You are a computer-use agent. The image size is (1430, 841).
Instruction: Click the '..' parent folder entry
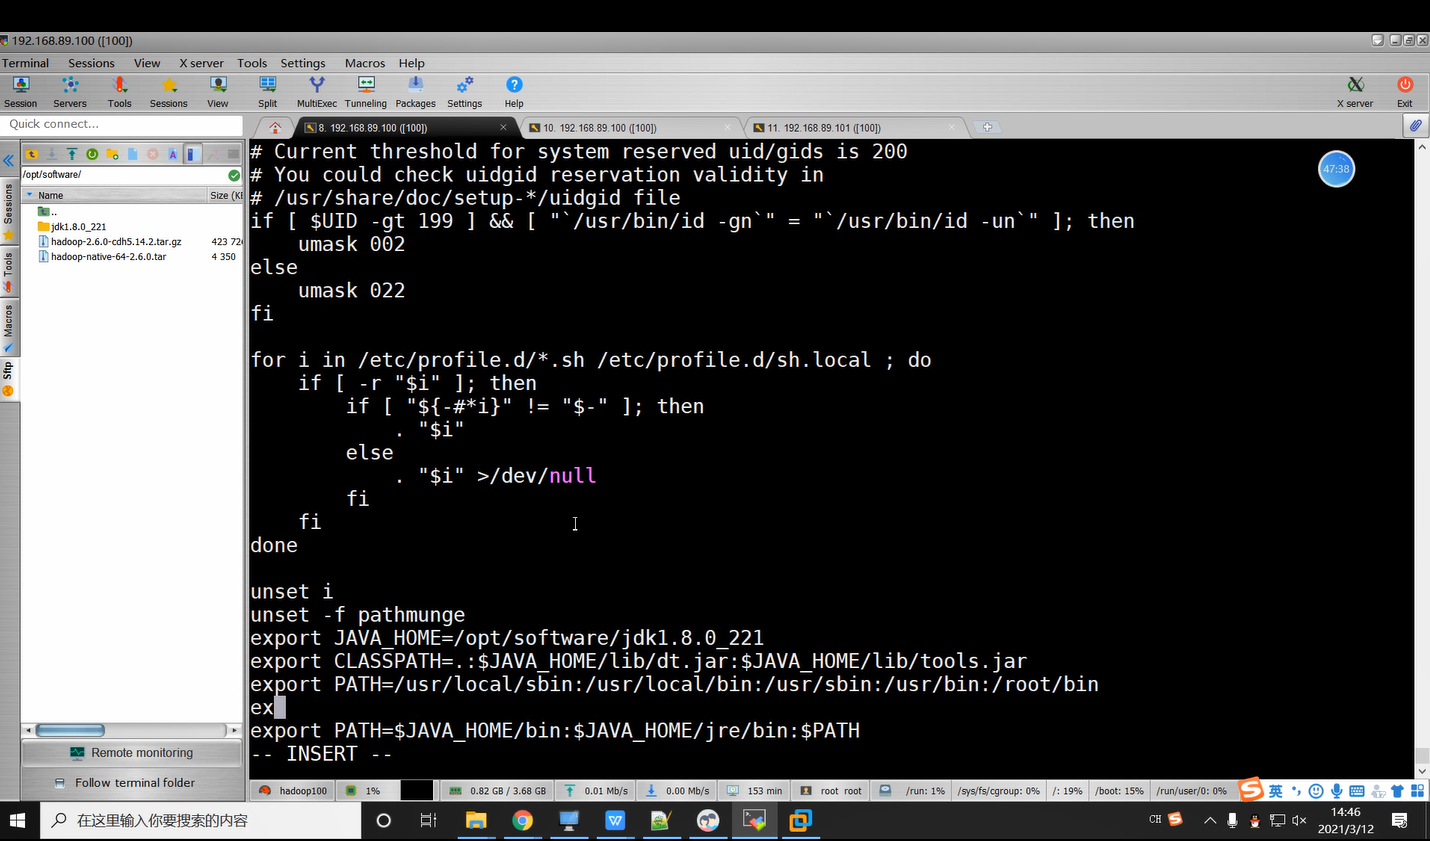(47, 212)
